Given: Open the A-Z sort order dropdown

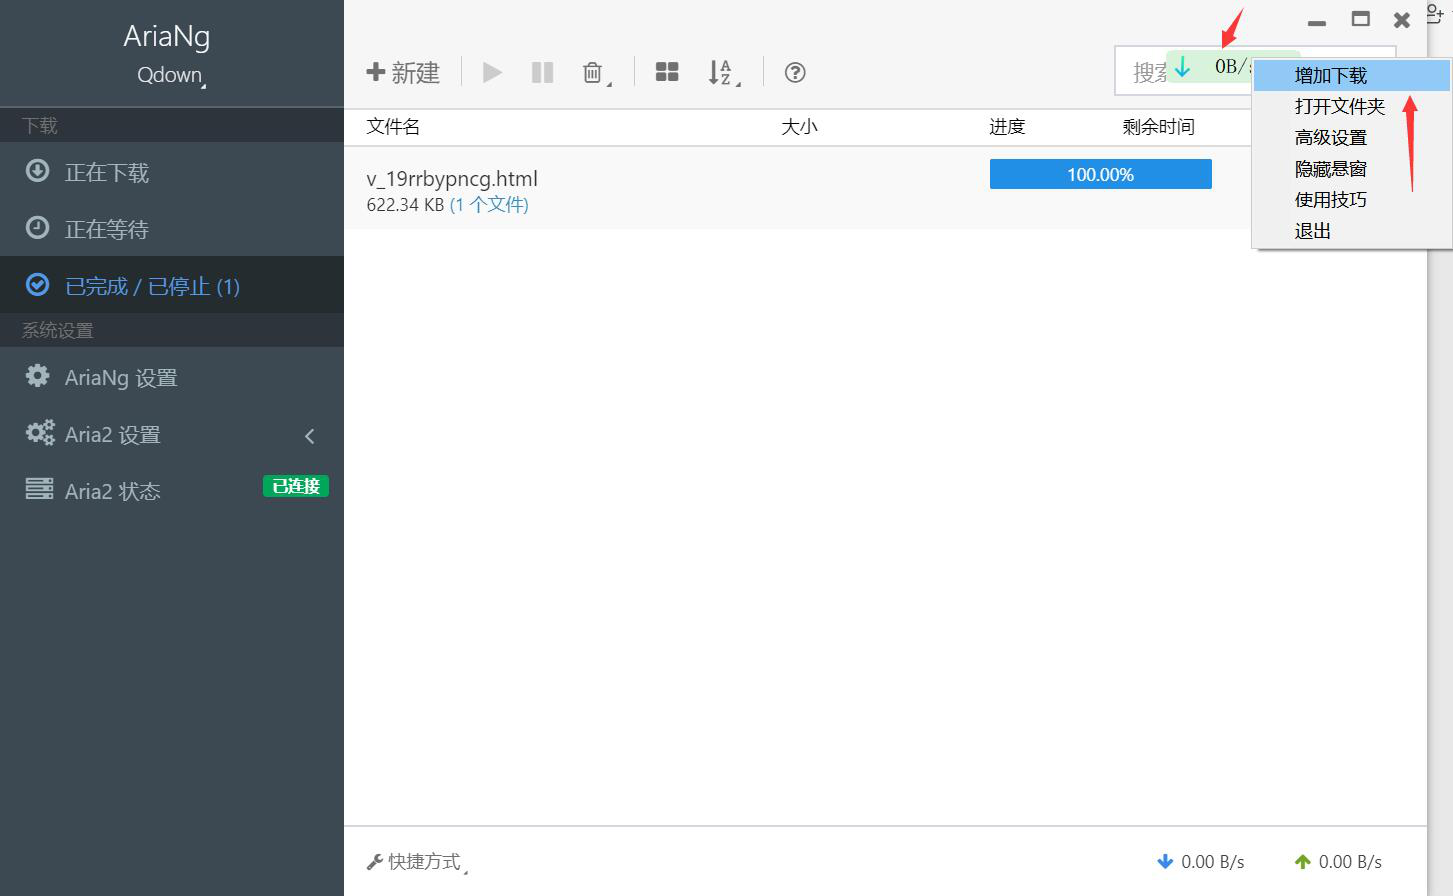Looking at the screenshot, I should click(x=724, y=73).
